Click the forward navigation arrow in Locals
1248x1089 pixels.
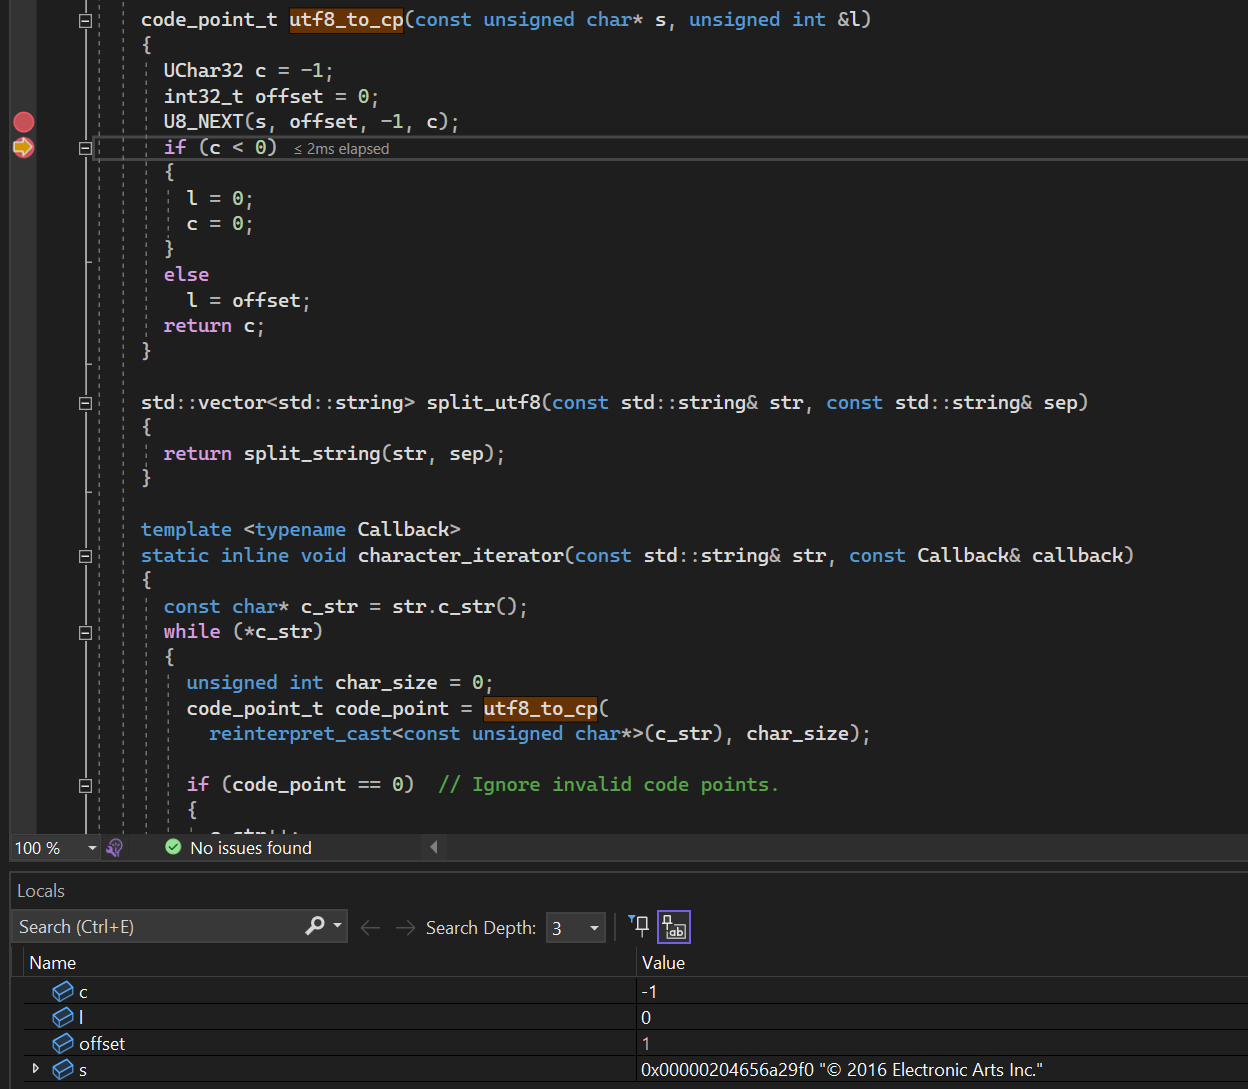[x=404, y=927]
